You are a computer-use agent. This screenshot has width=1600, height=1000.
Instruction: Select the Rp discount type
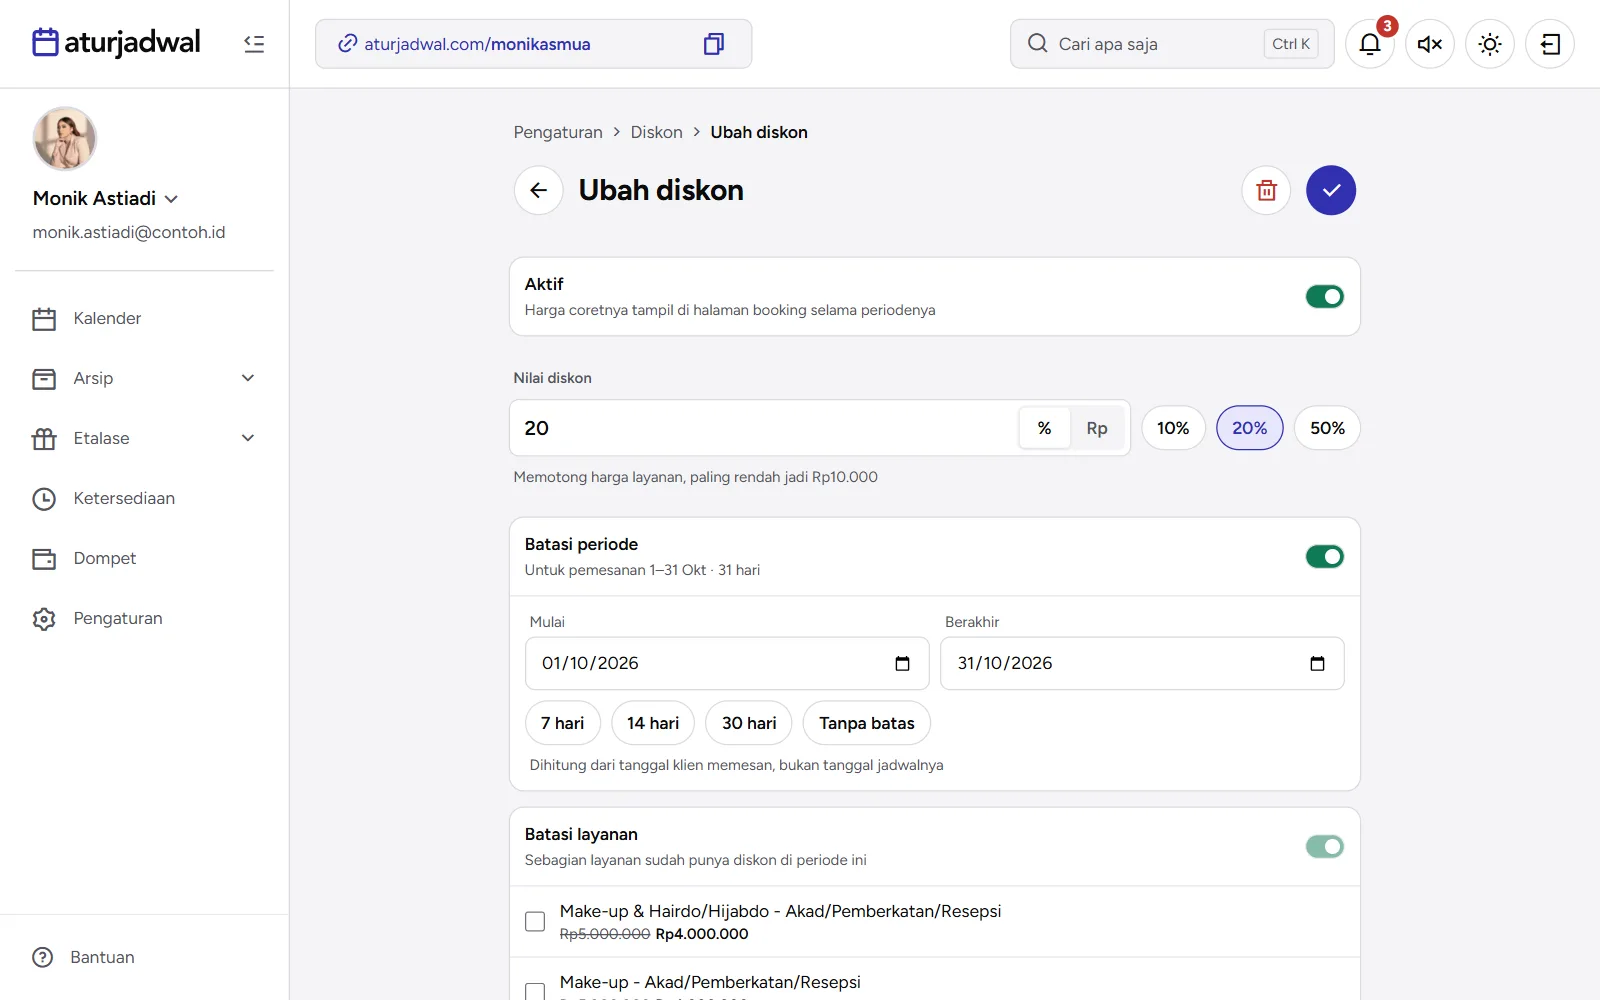[1097, 428]
